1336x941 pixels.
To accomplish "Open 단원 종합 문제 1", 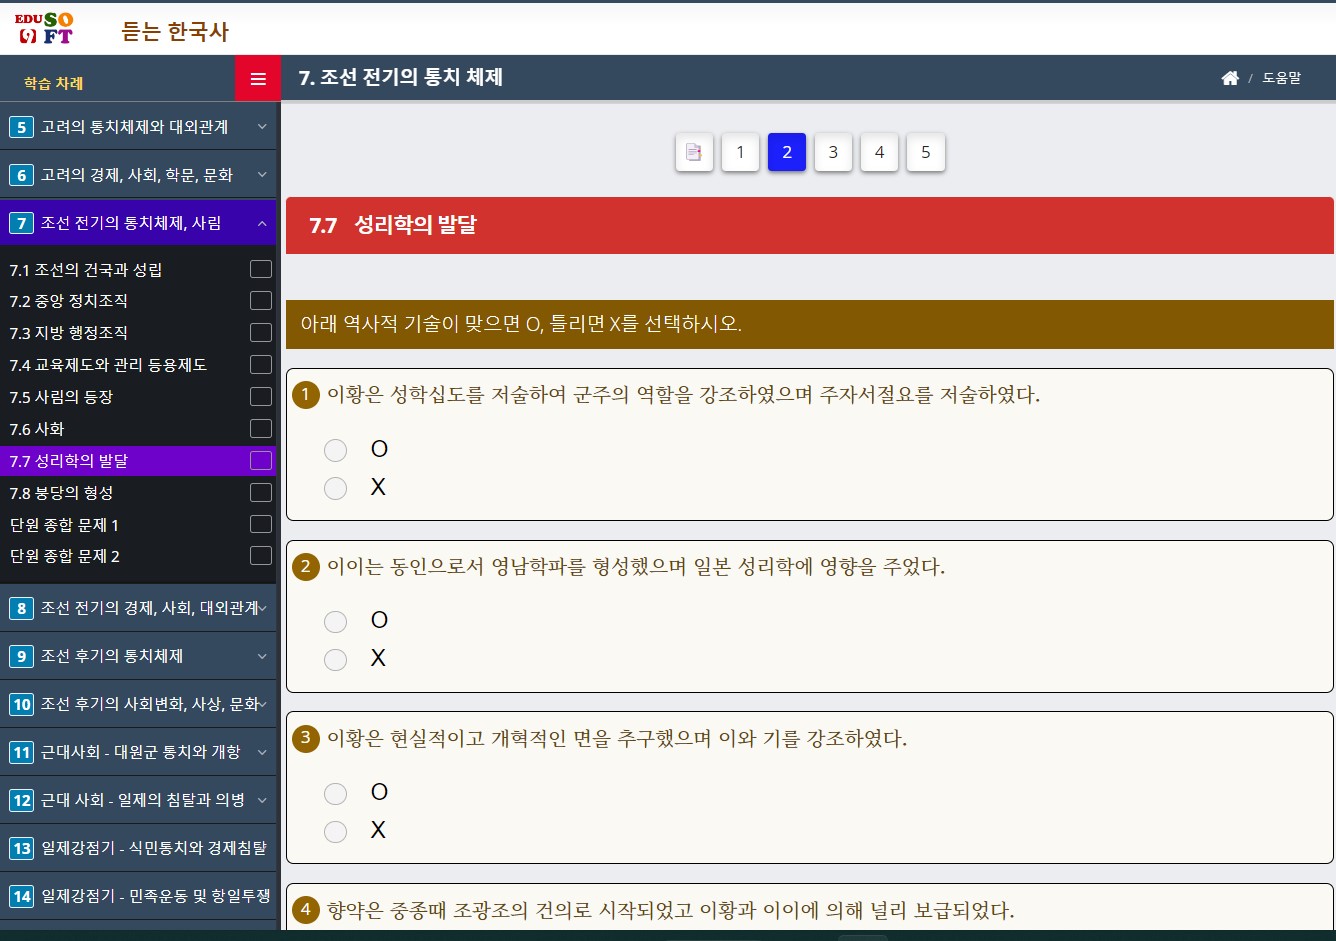I will (64, 524).
